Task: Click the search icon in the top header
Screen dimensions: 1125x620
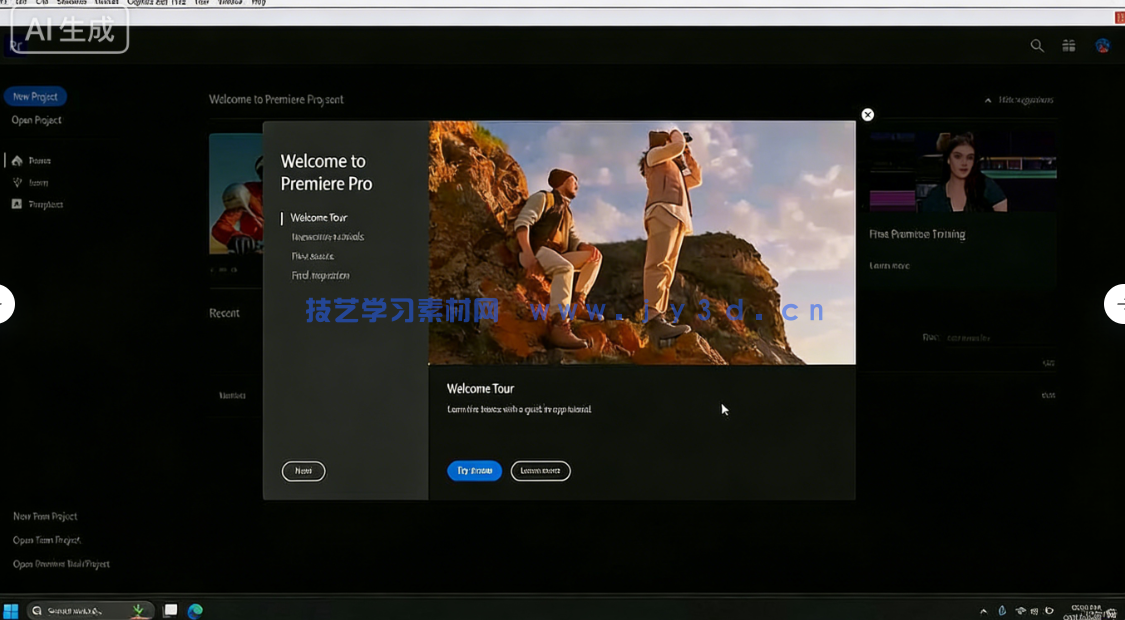Action: pos(1037,45)
